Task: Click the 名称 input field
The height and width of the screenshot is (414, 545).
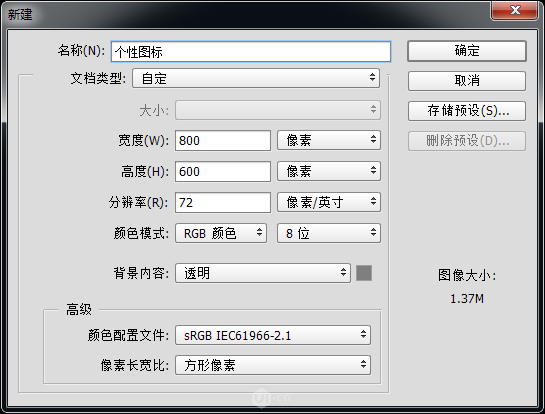Action: (x=251, y=52)
